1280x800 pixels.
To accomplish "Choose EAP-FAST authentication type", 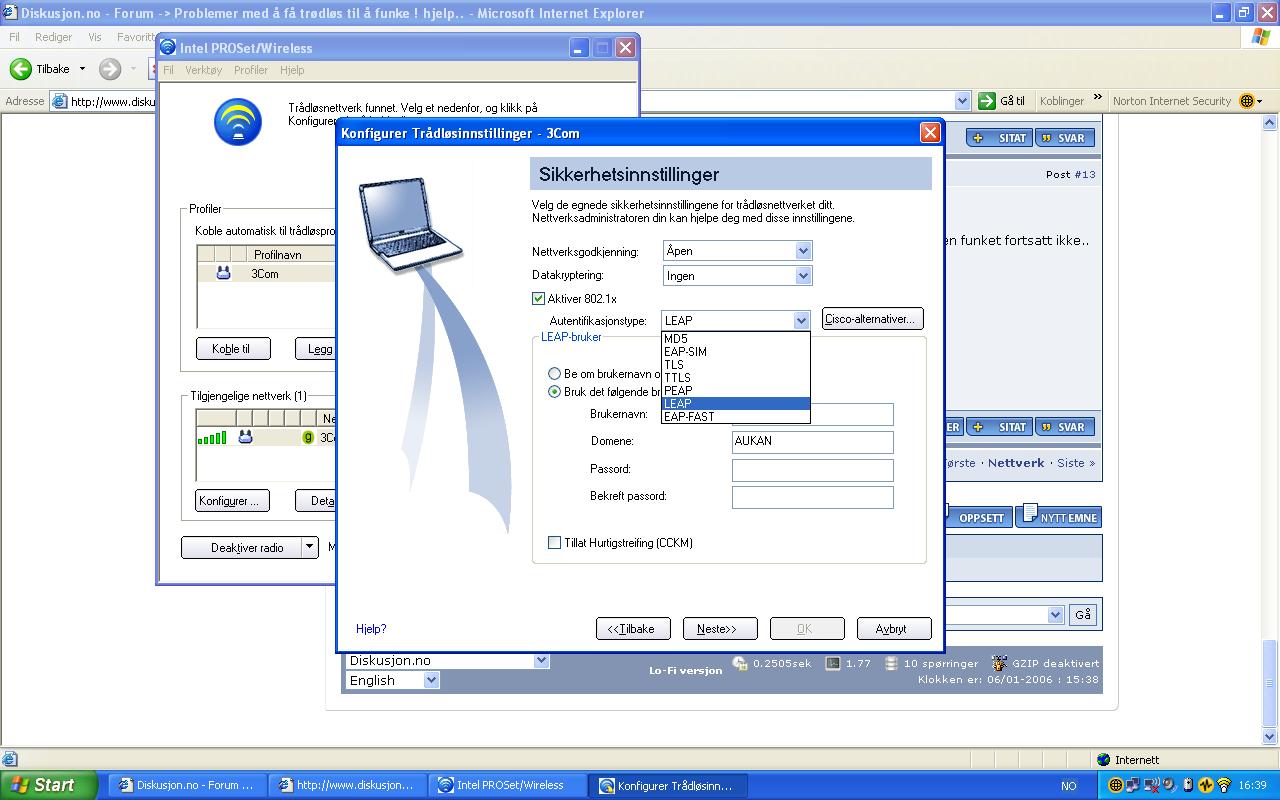I will (x=736, y=417).
